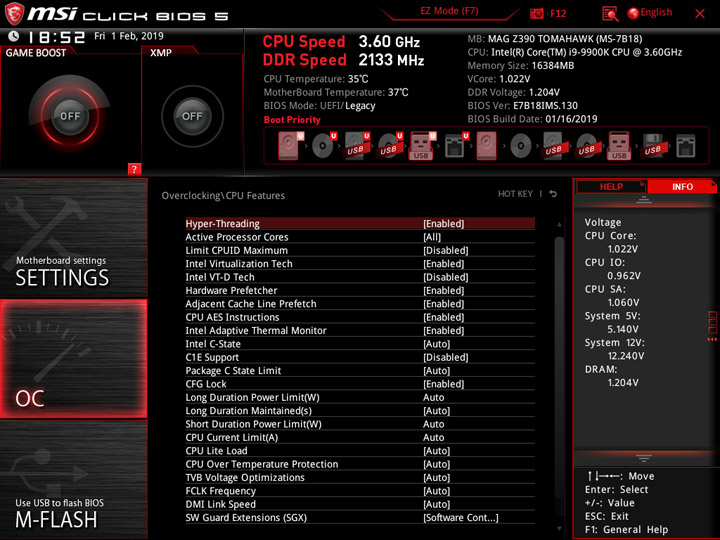Click the screenshot camera icon

536,13
